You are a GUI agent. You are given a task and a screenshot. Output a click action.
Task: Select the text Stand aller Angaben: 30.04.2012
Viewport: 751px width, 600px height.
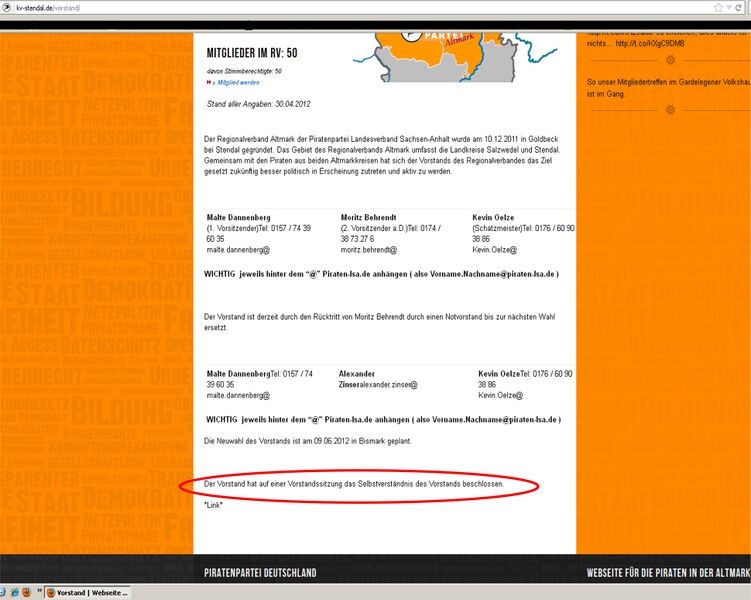pos(259,104)
